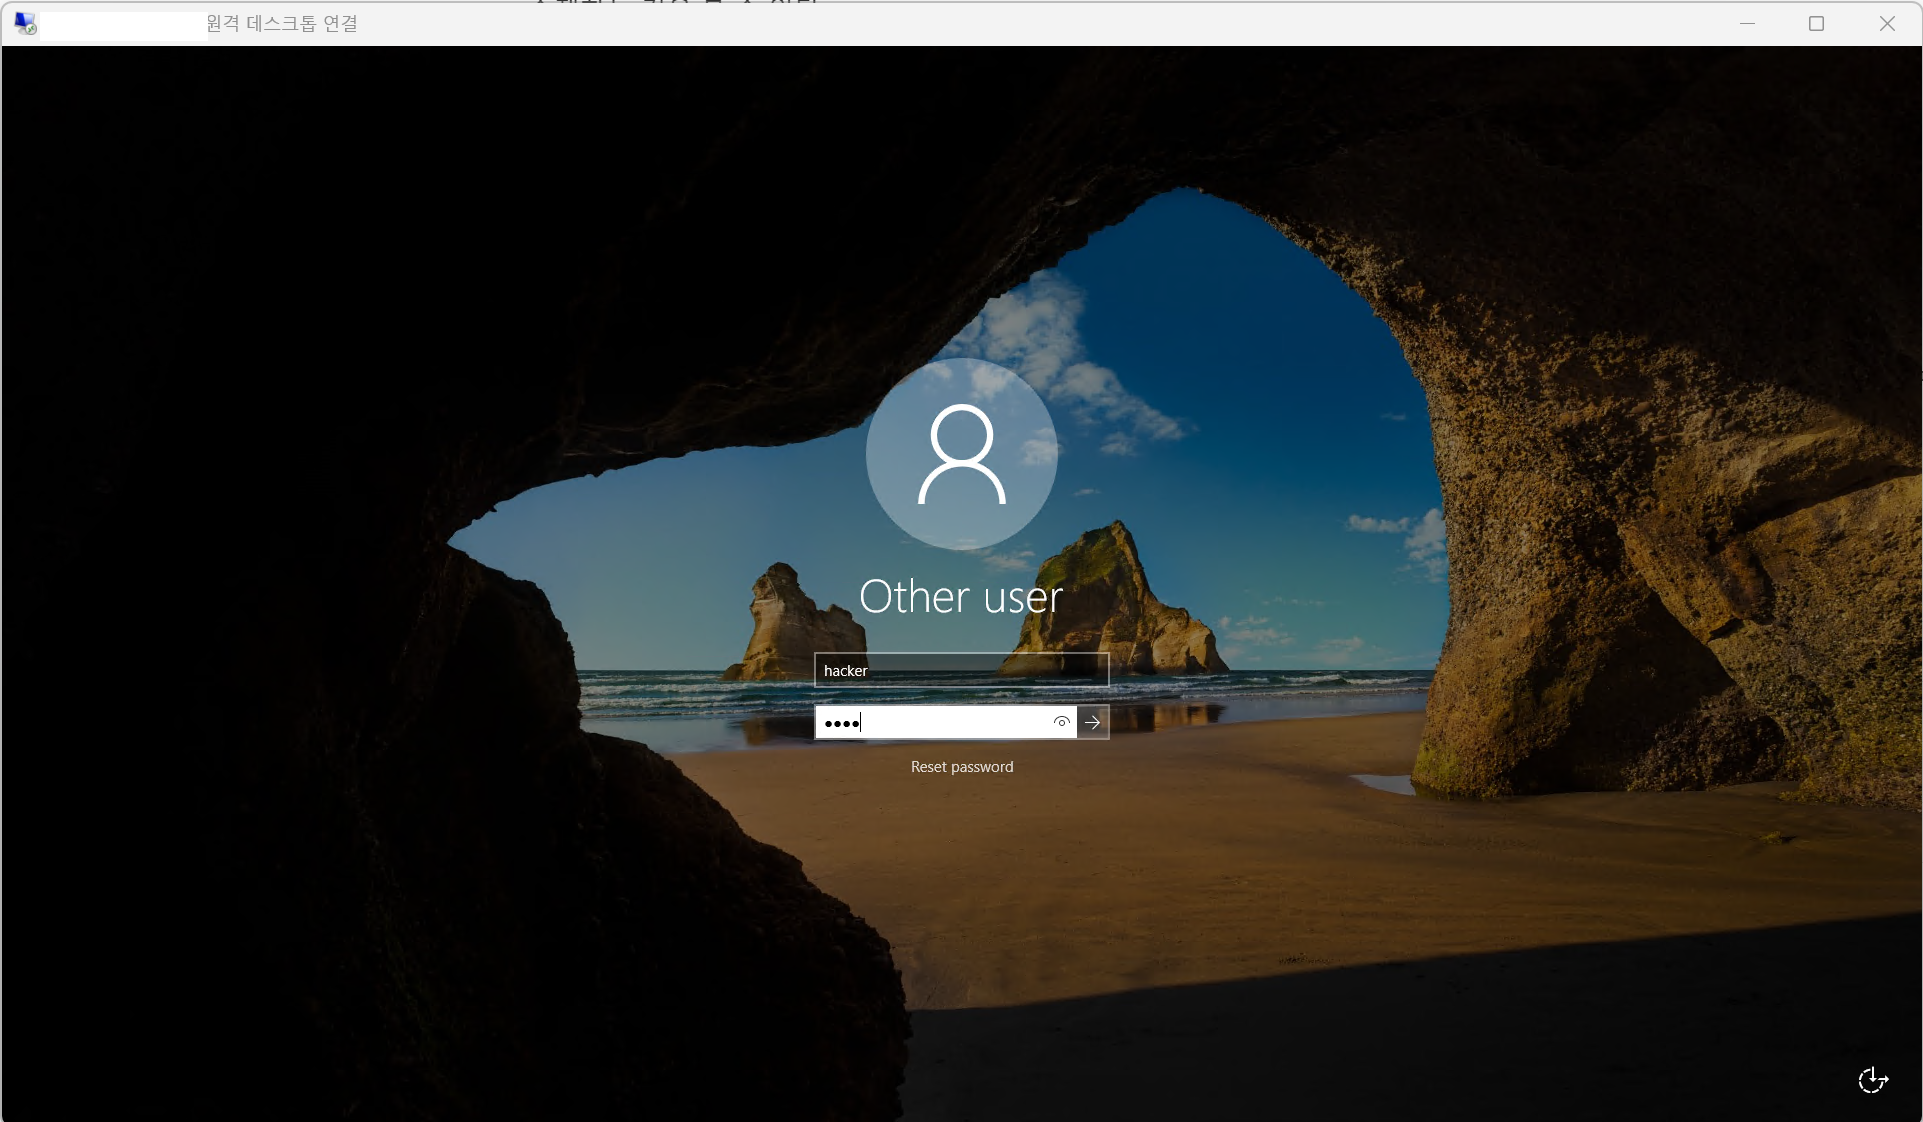This screenshot has width=1923, height=1122.
Task: Minimize the Remote Desktop window
Action: click(1747, 23)
